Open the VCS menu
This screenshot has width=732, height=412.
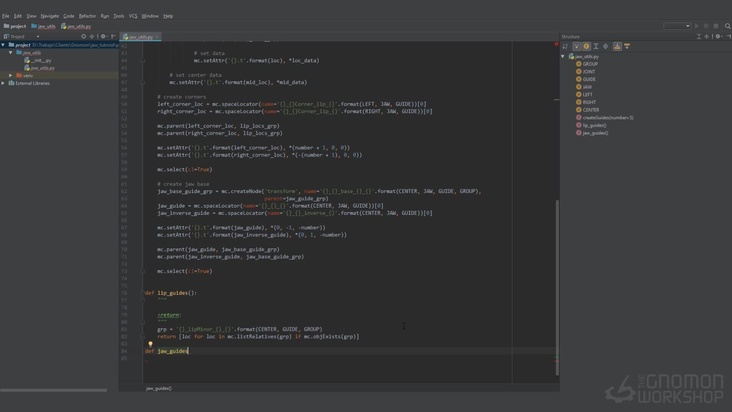pos(133,16)
